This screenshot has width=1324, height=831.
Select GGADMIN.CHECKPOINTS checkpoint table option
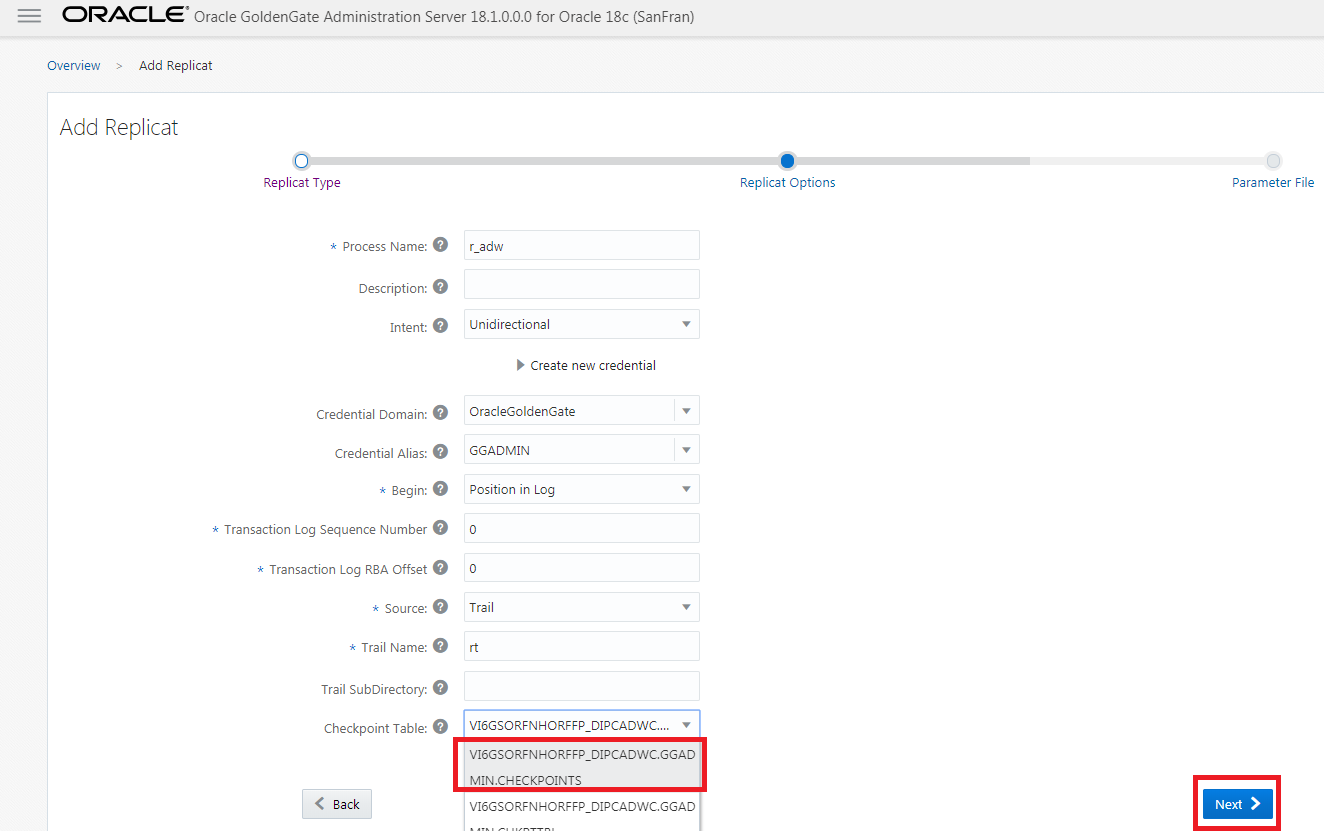pyautogui.click(x=582, y=767)
